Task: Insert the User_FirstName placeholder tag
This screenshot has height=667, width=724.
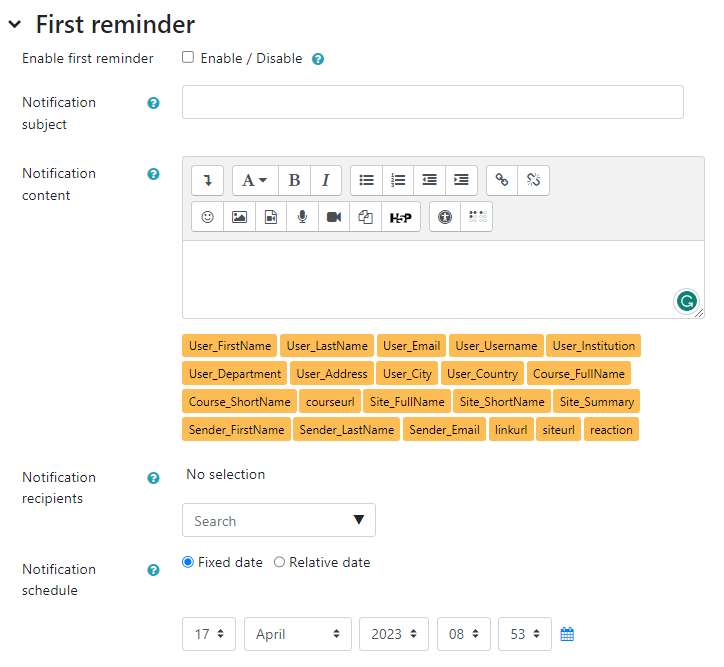Action: (230, 346)
